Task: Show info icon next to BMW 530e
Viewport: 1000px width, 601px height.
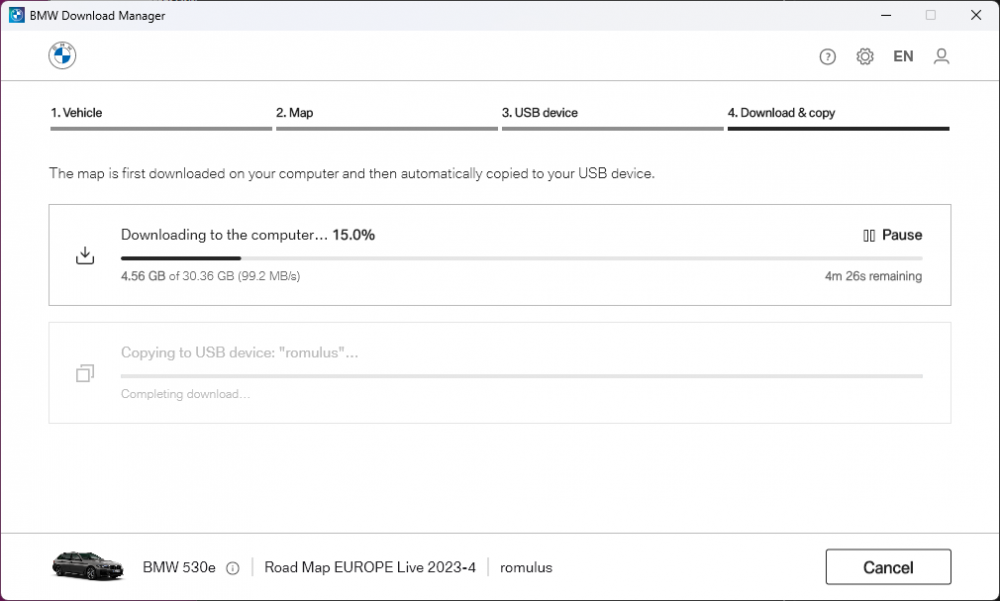Action: coord(233,568)
